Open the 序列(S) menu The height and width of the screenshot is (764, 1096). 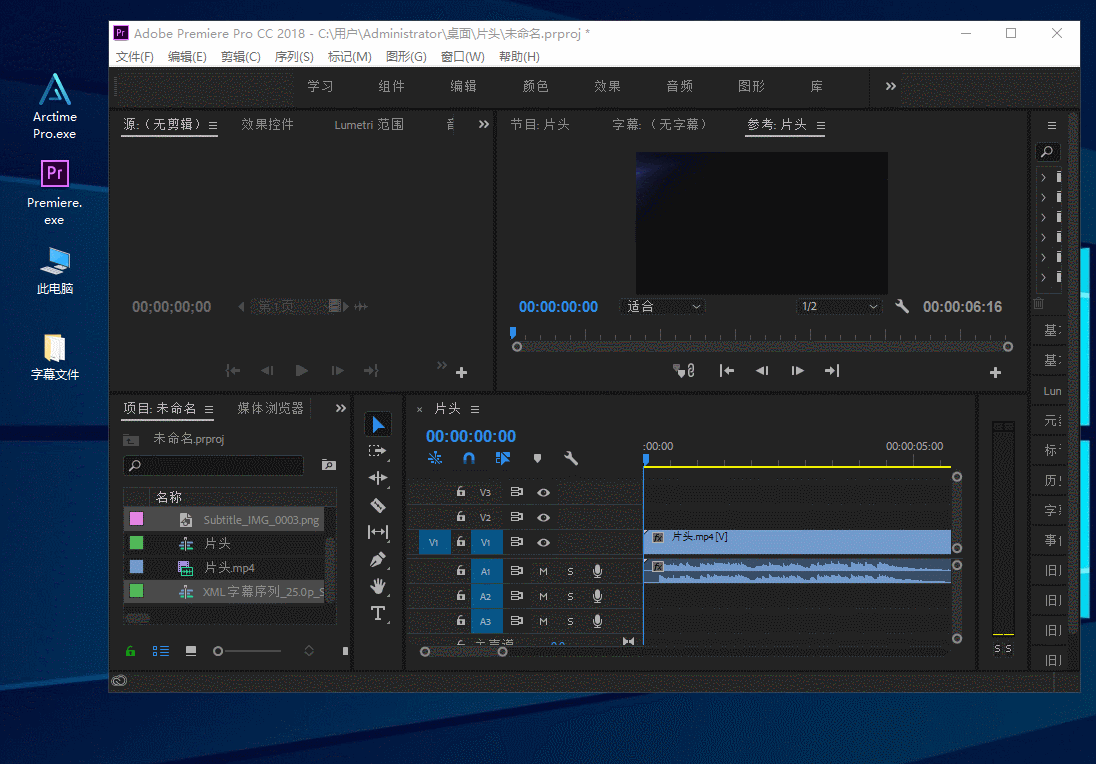tap(294, 57)
